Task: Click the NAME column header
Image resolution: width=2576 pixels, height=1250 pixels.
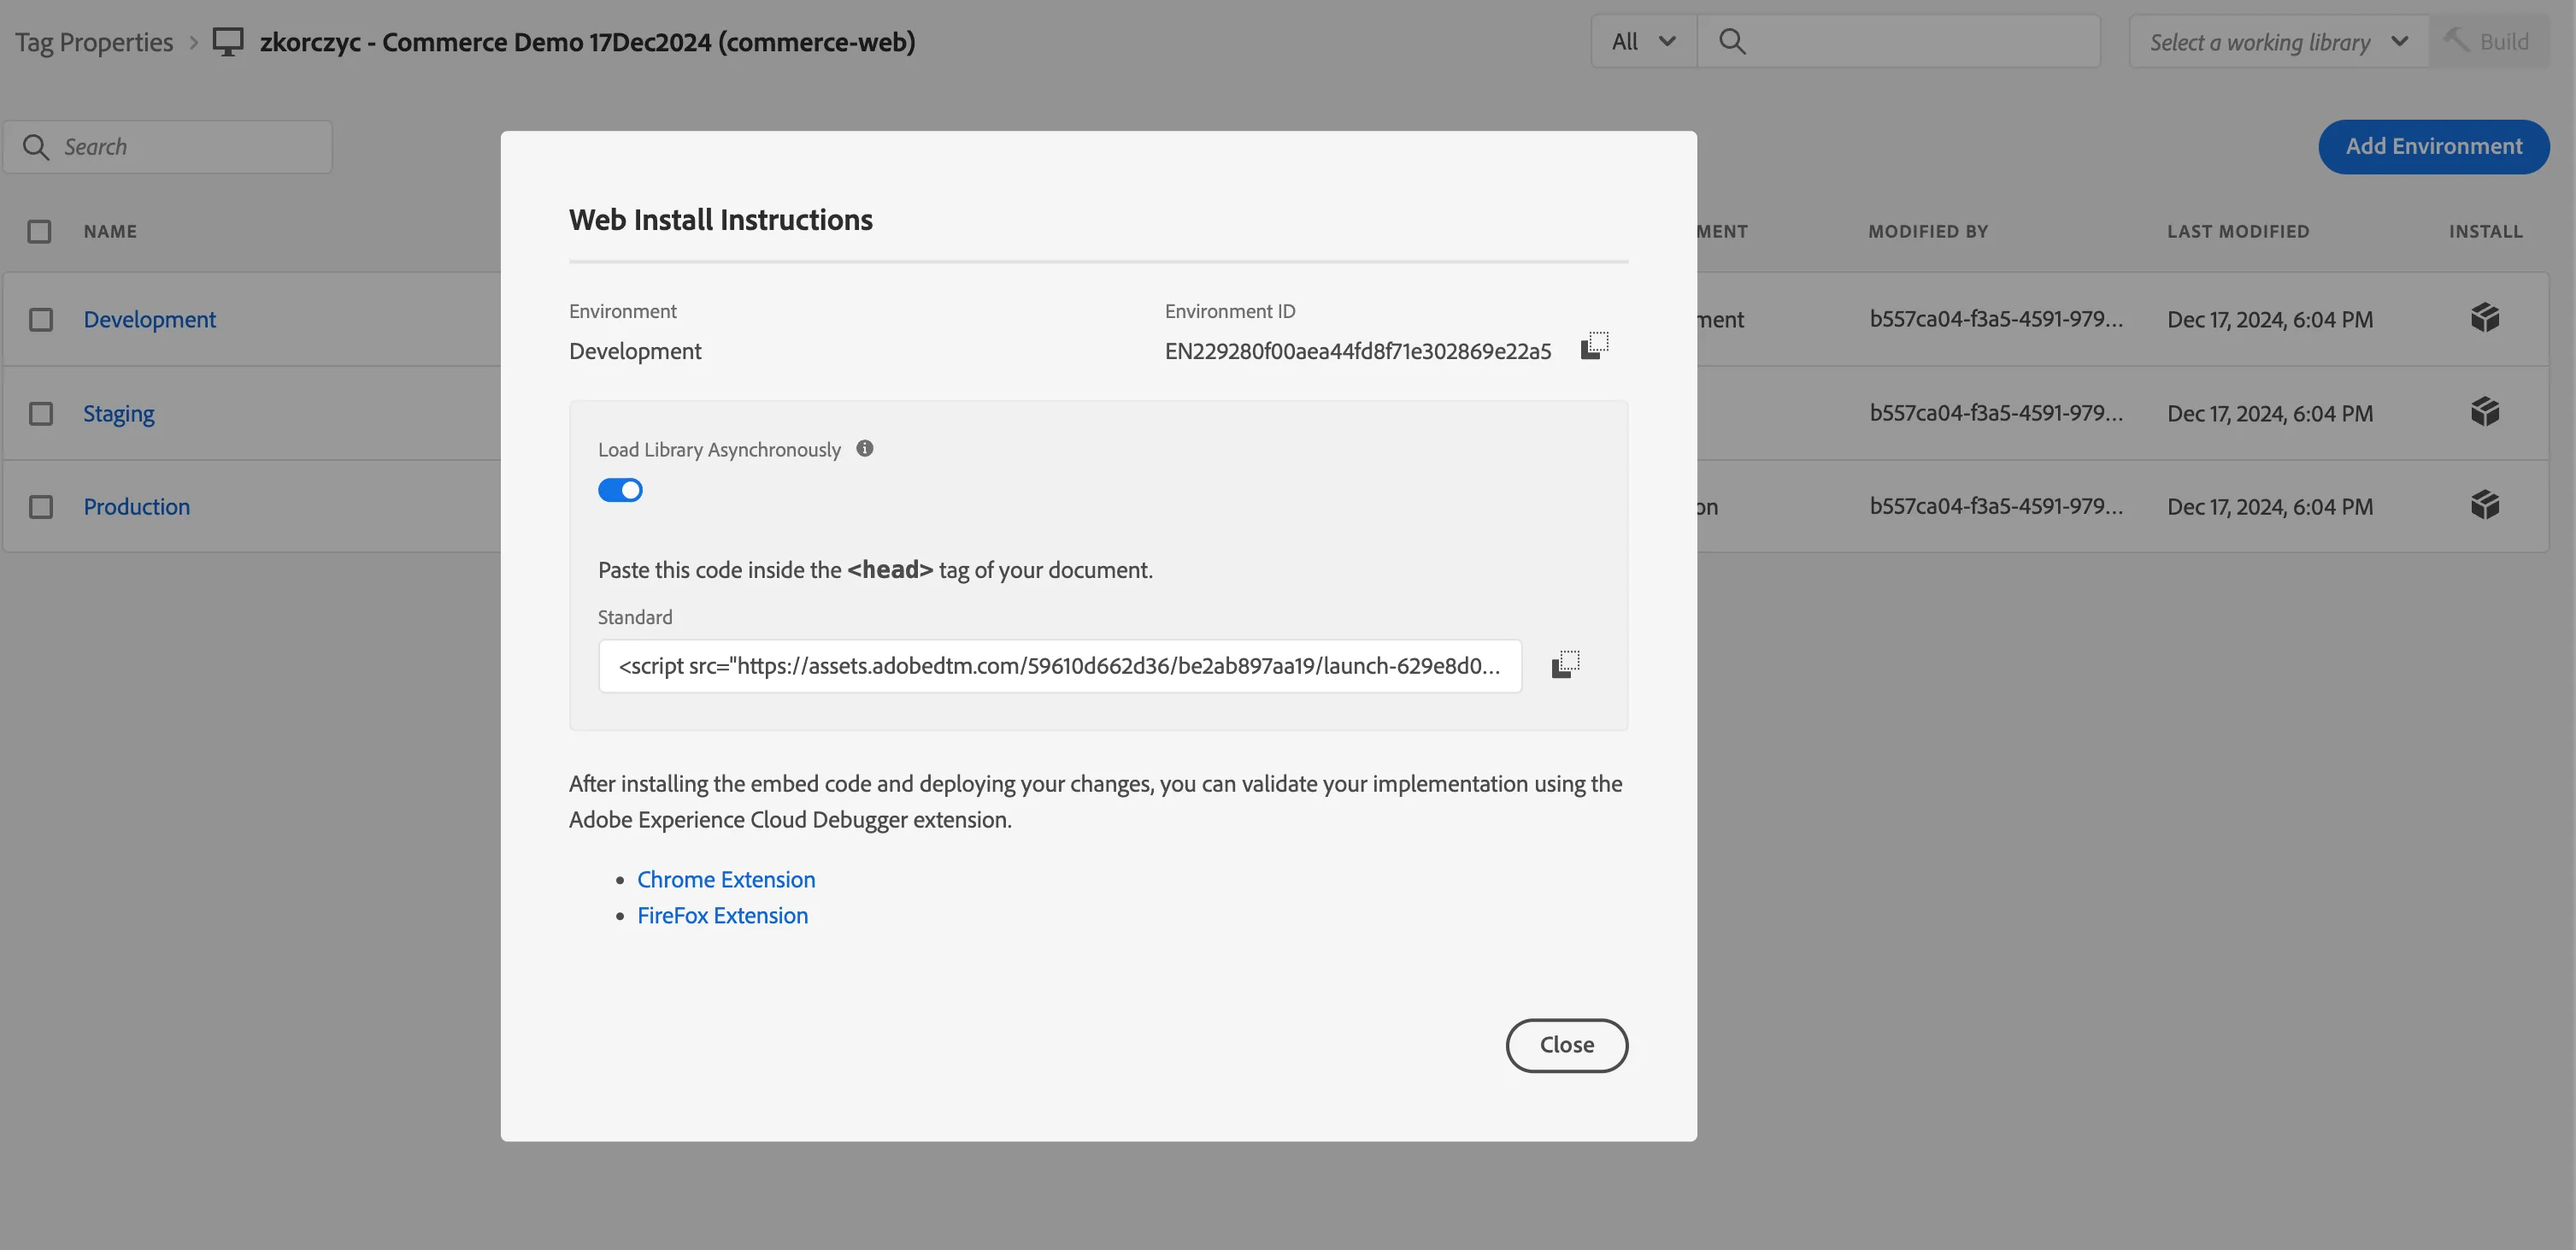Action: (110, 231)
